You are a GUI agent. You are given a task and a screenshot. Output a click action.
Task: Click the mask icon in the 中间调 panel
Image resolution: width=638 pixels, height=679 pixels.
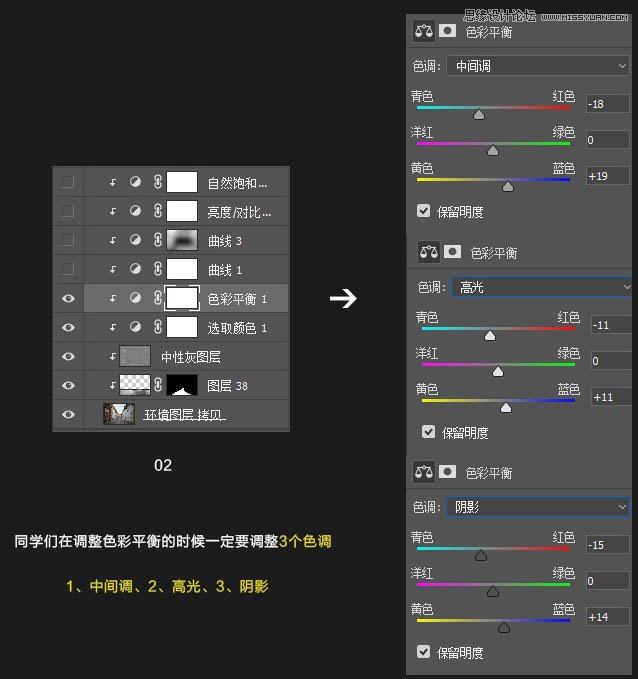pos(447,31)
